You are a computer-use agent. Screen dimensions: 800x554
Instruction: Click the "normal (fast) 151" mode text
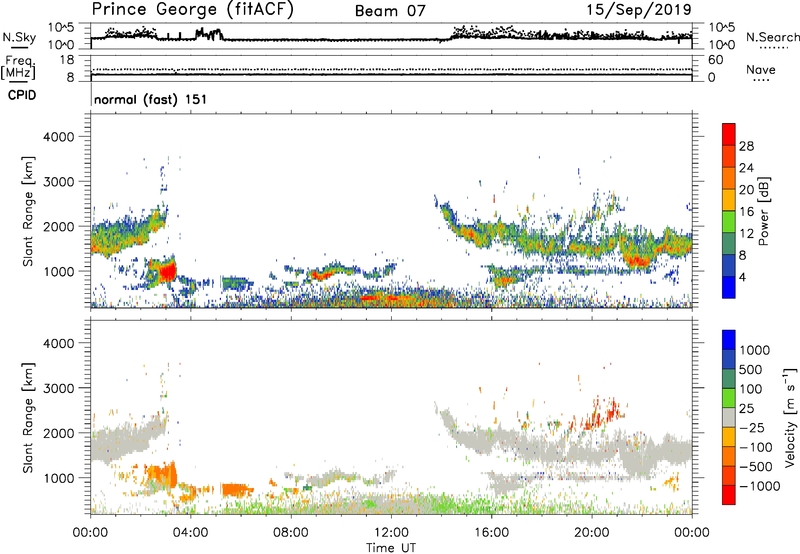click(x=151, y=99)
